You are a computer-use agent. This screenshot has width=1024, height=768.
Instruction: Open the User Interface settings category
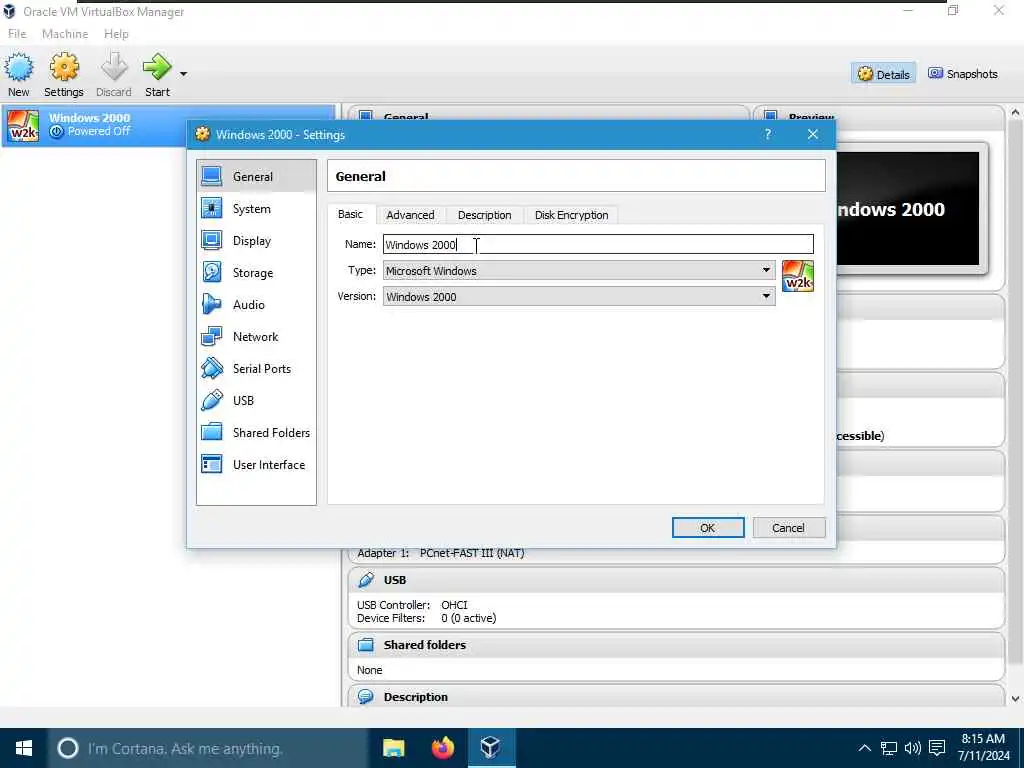256,464
